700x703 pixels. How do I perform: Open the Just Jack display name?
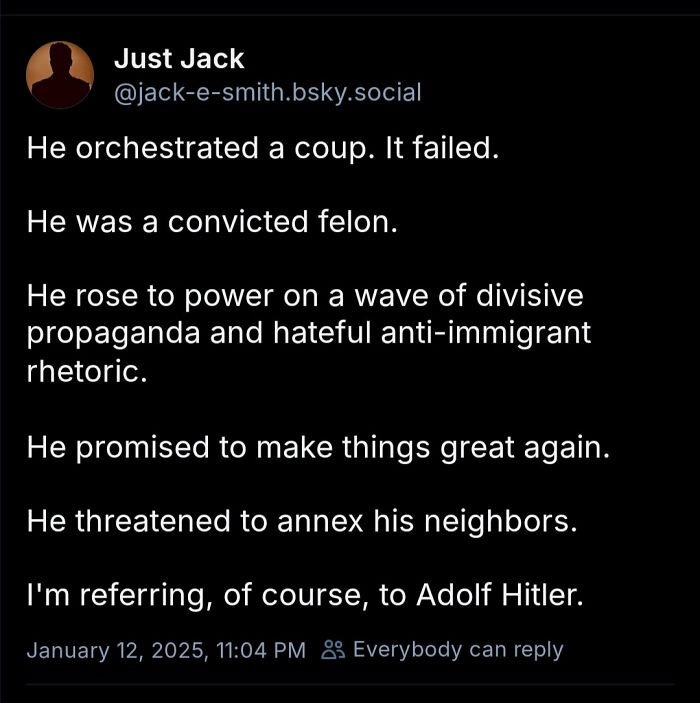(x=179, y=59)
